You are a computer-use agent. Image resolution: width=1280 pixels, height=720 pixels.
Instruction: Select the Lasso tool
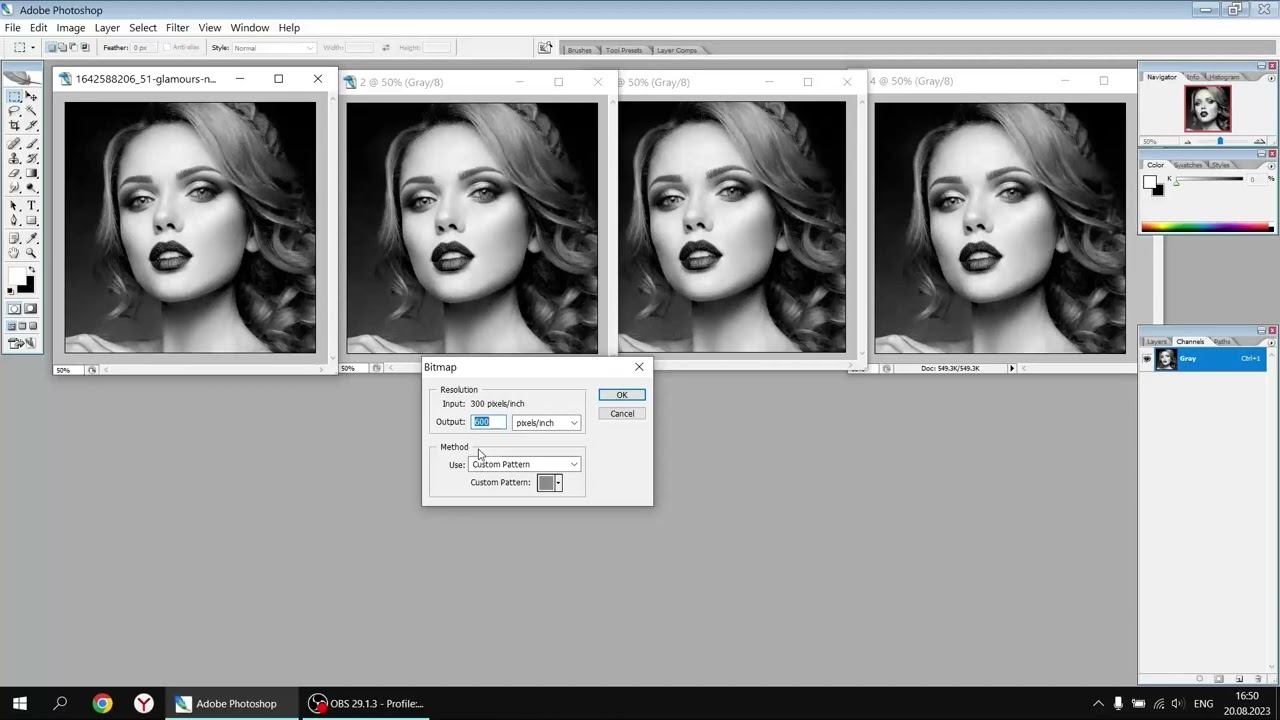[14, 111]
